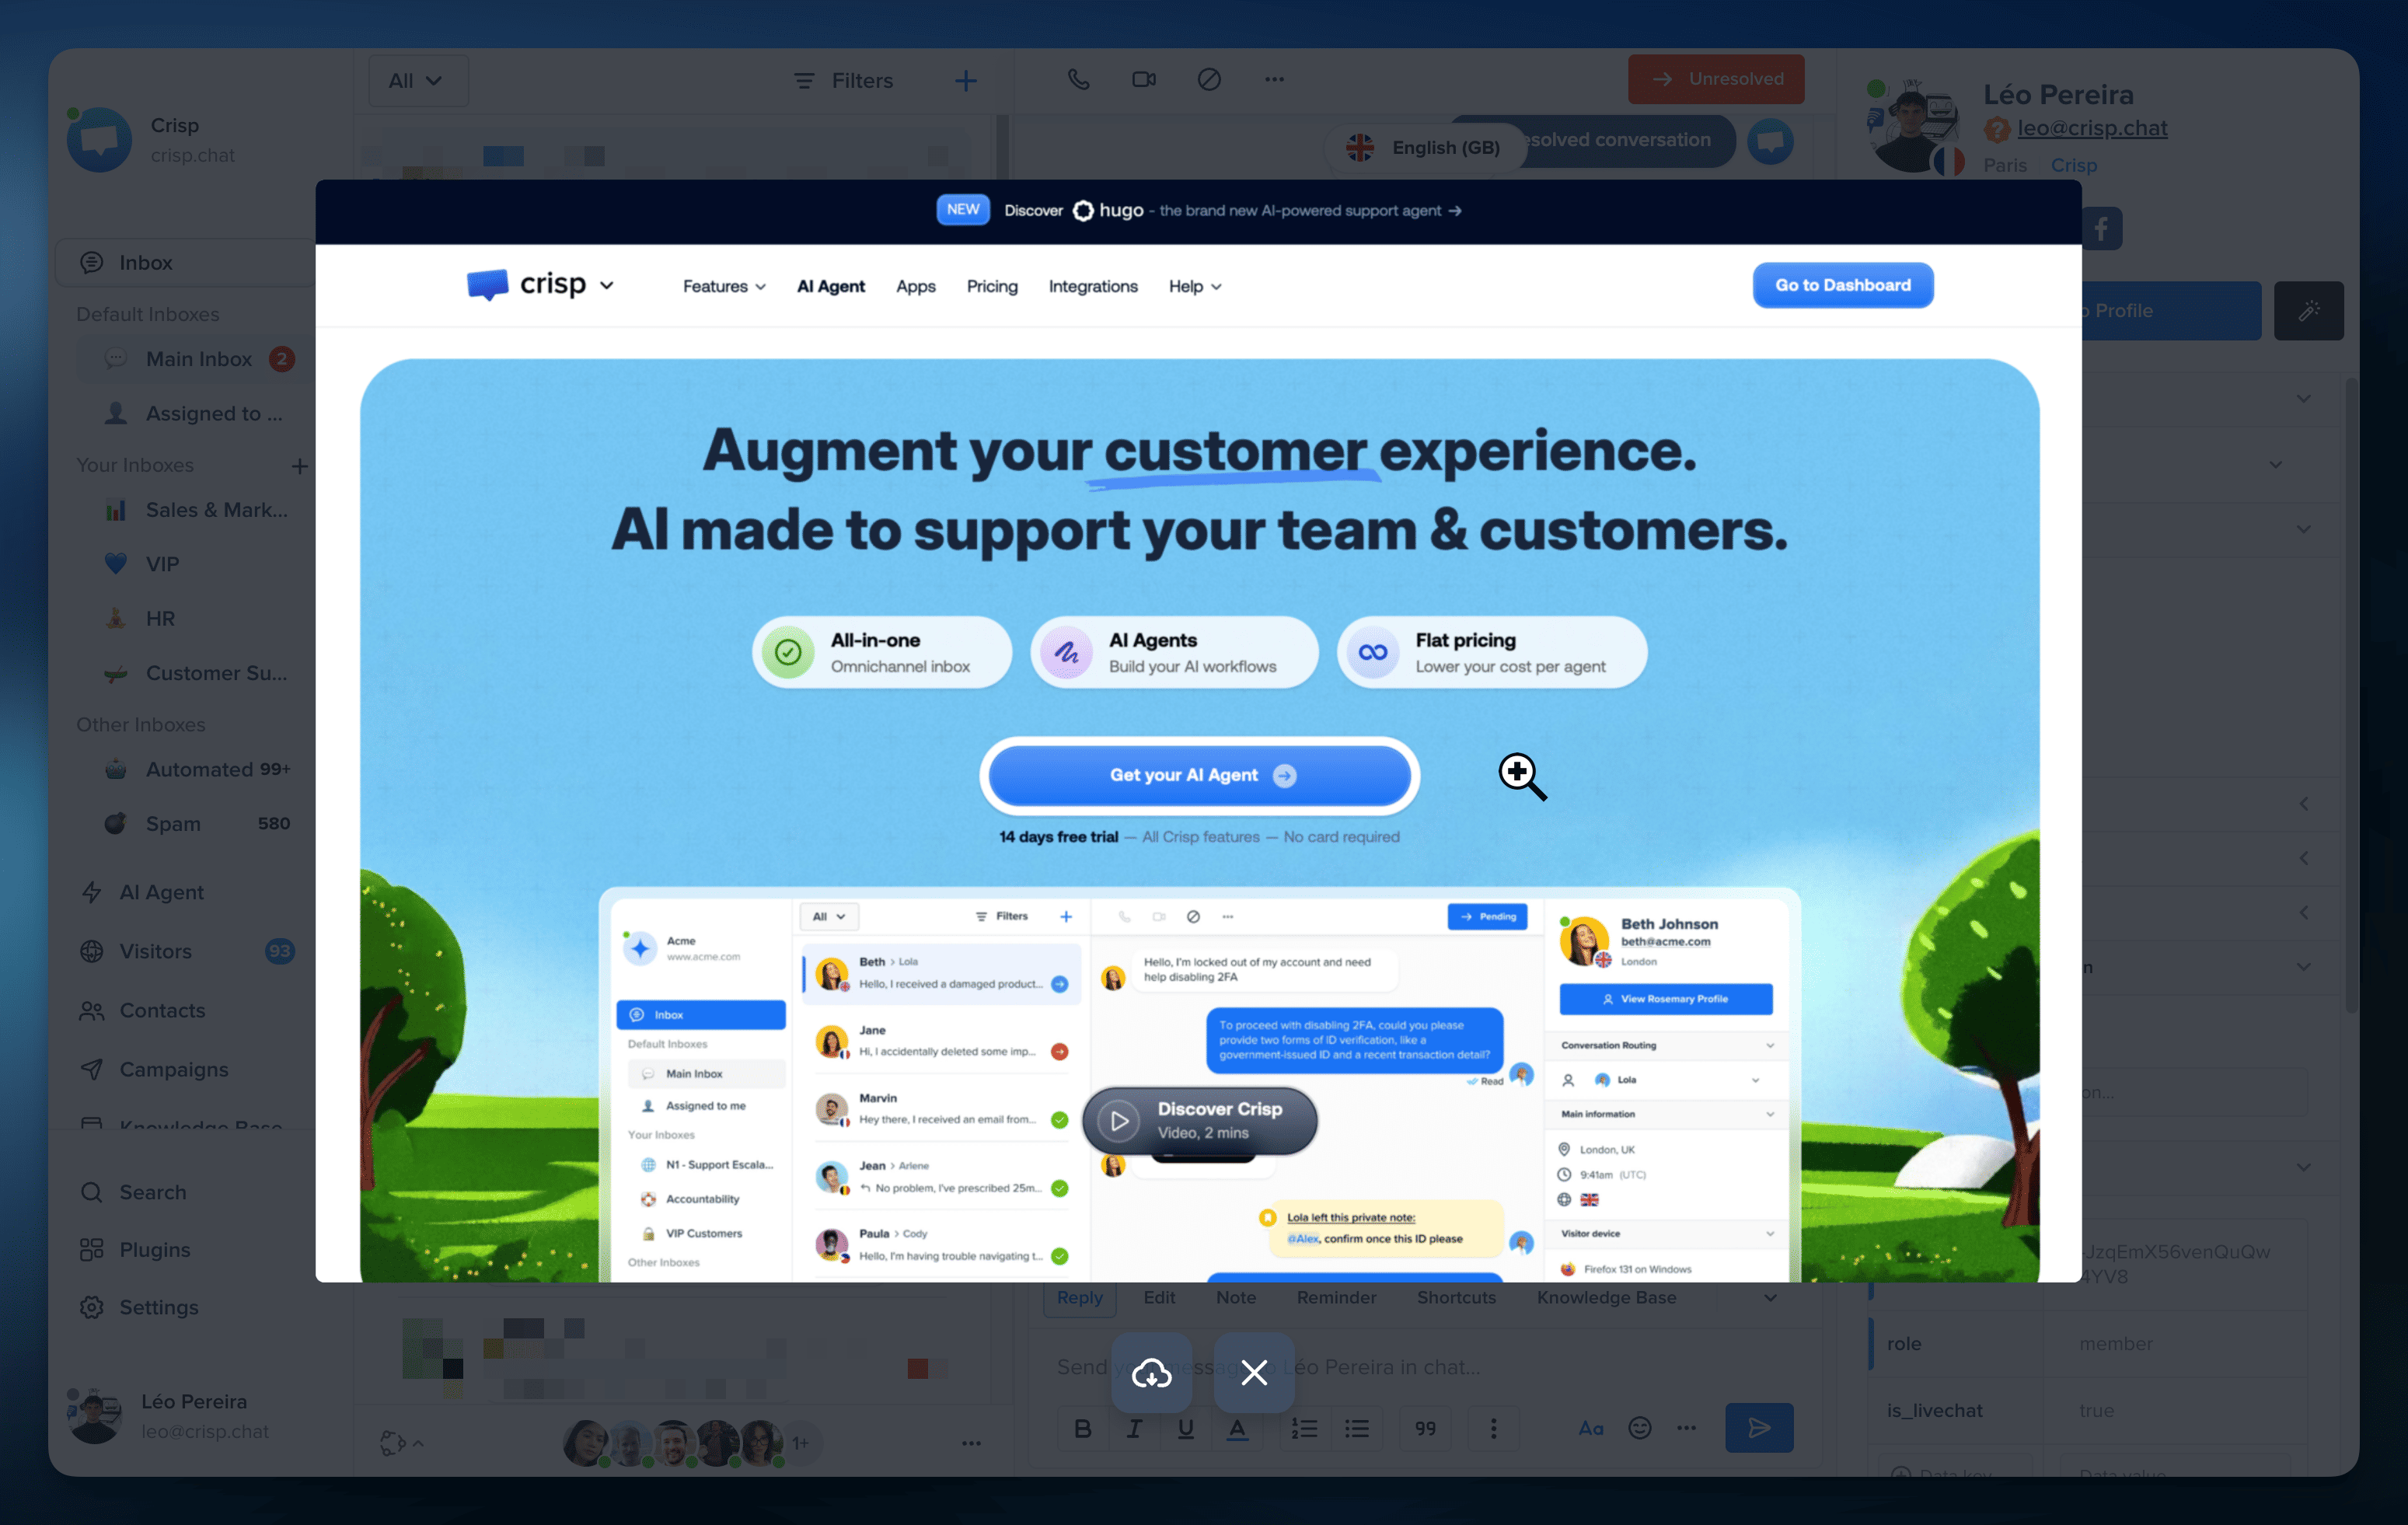Open the VIP inbox
Image resolution: width=2408 pixels, height=1525 pixels.
point(197,564)
